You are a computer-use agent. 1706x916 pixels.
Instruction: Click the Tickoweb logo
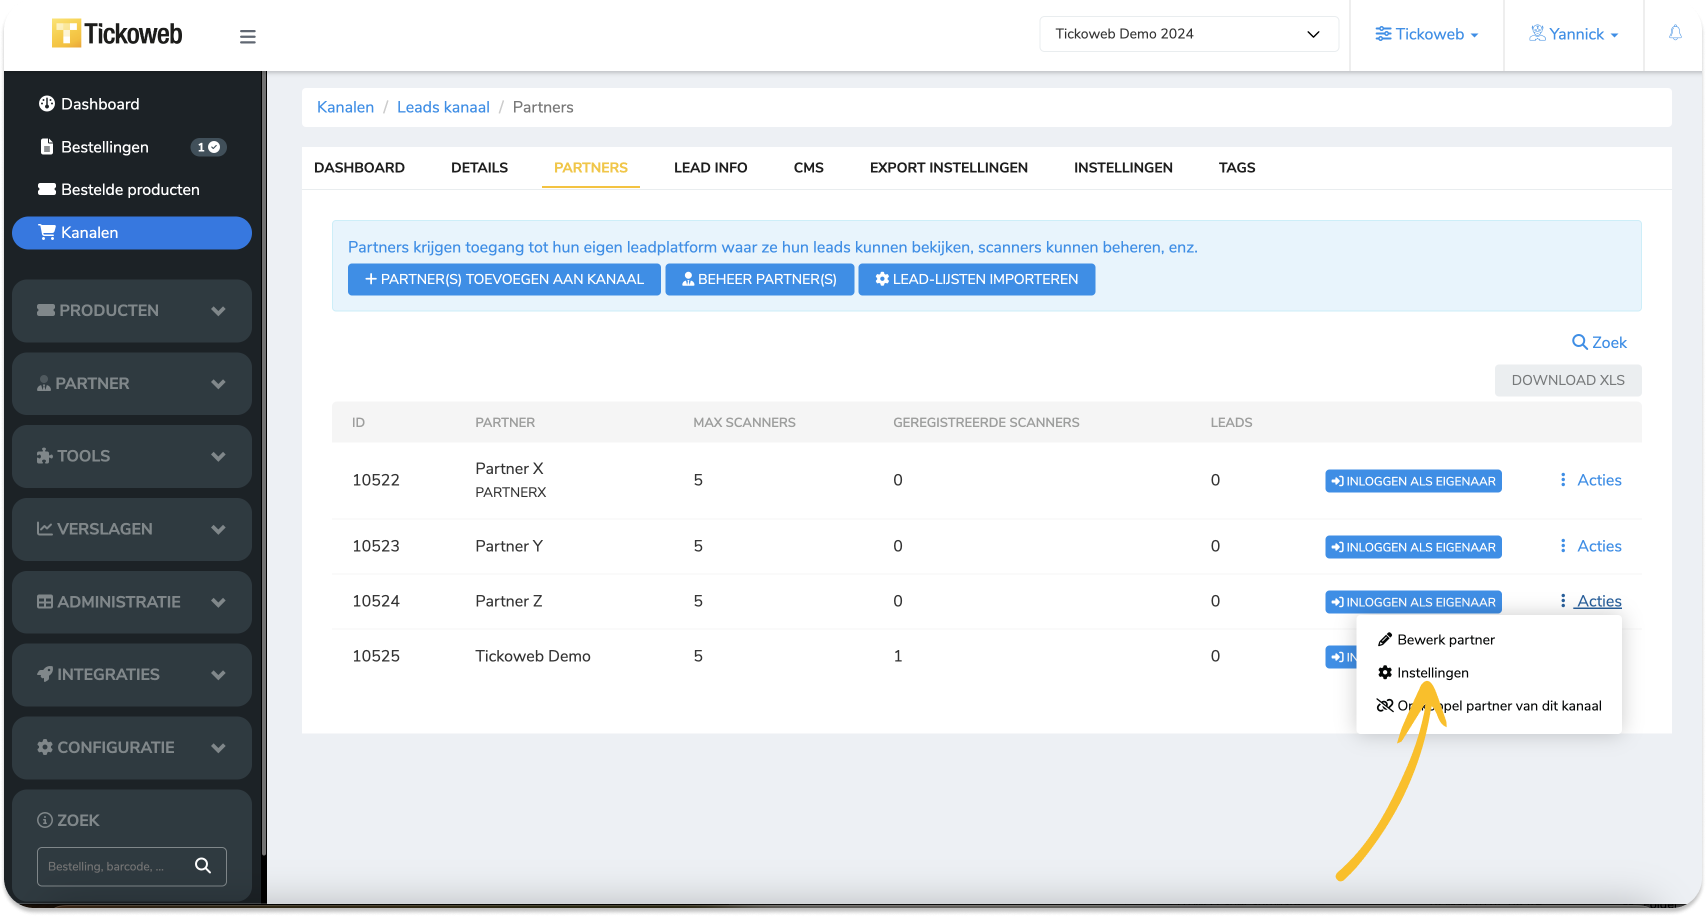tap(117, 34)
